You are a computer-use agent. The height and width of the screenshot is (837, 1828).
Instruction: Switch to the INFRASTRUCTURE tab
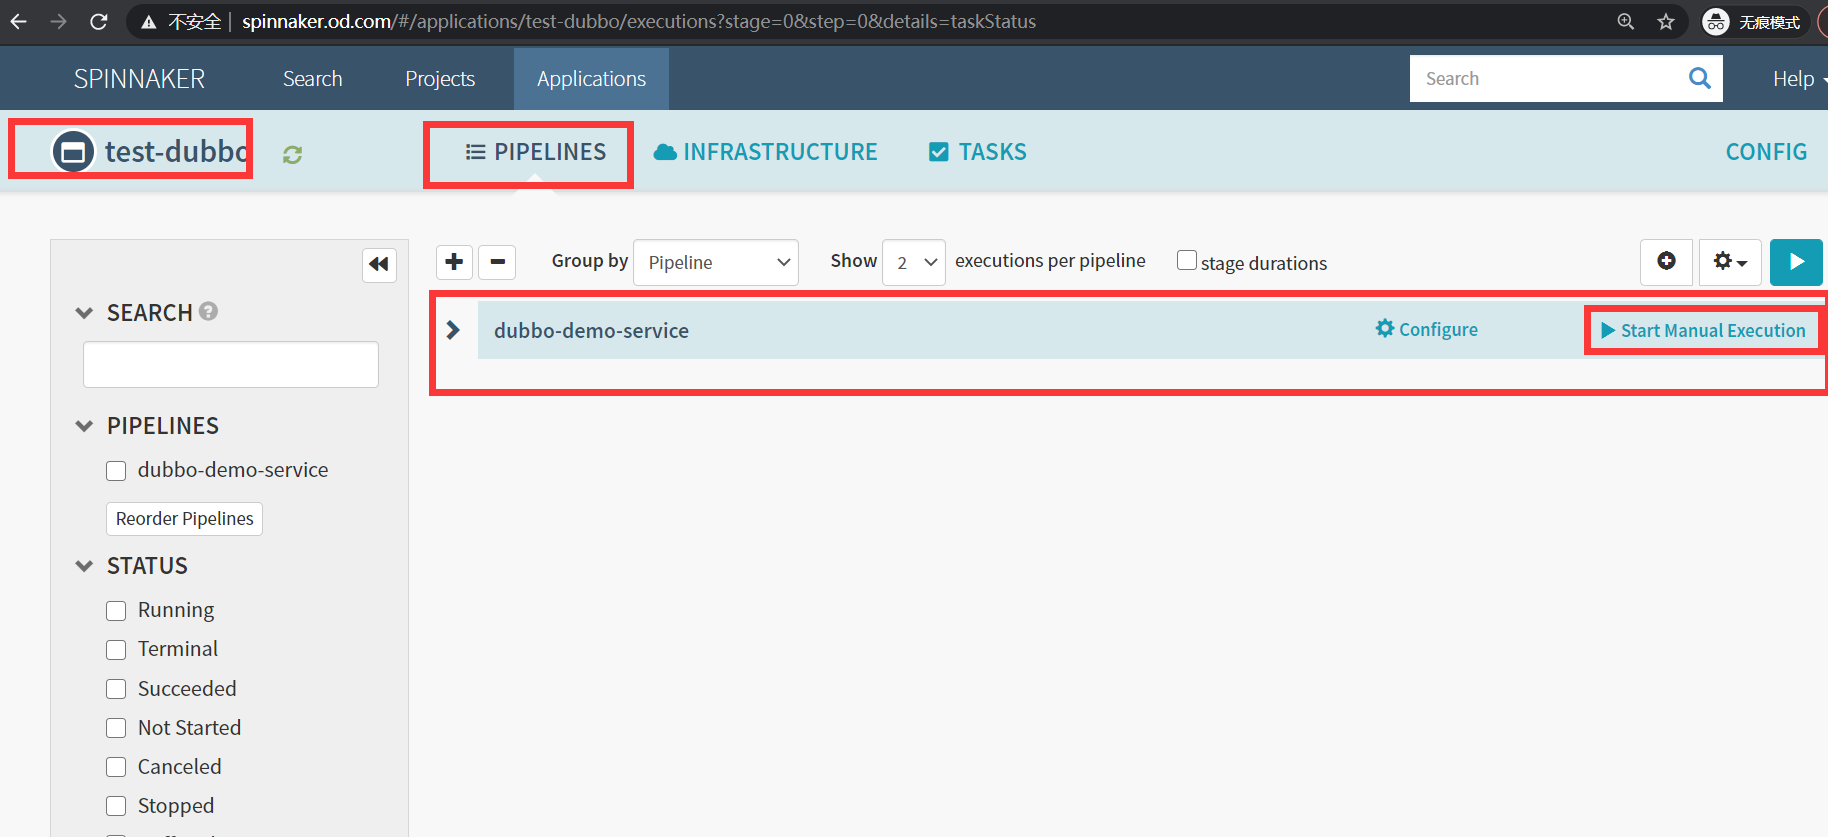pos(765,152)
